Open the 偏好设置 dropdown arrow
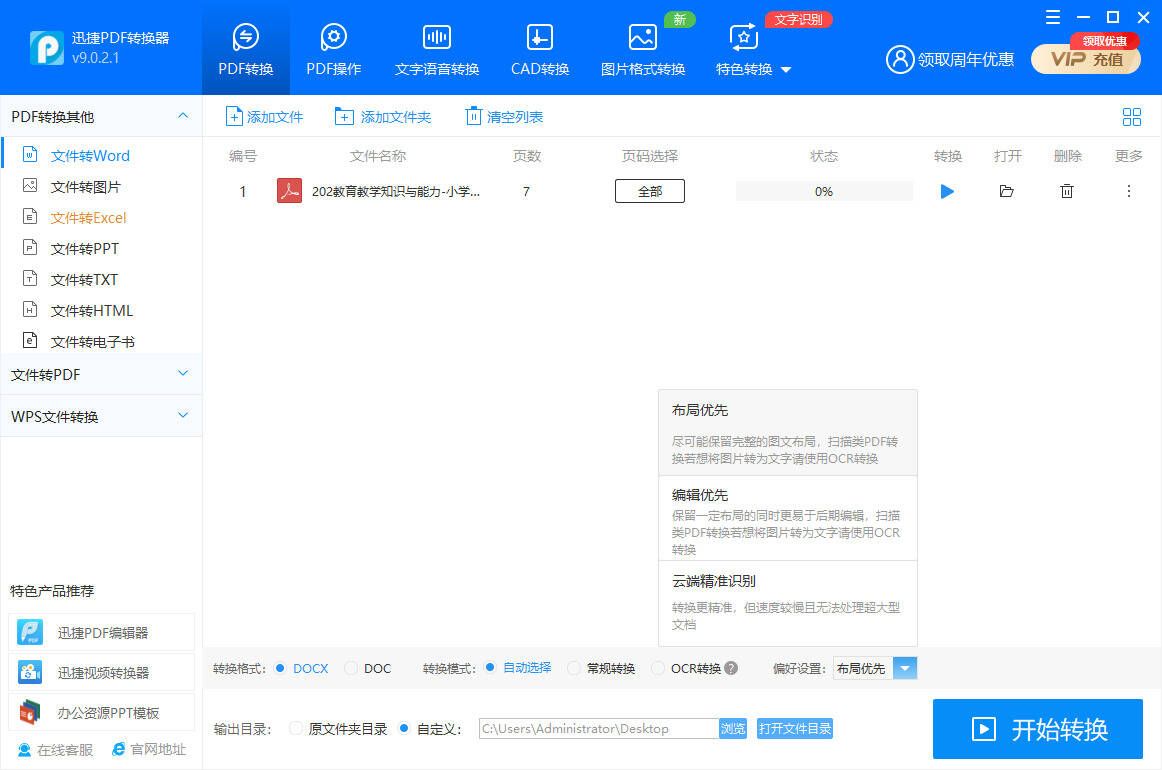The height and width of the screenshot is (770, 1162). tap(905, 668)
